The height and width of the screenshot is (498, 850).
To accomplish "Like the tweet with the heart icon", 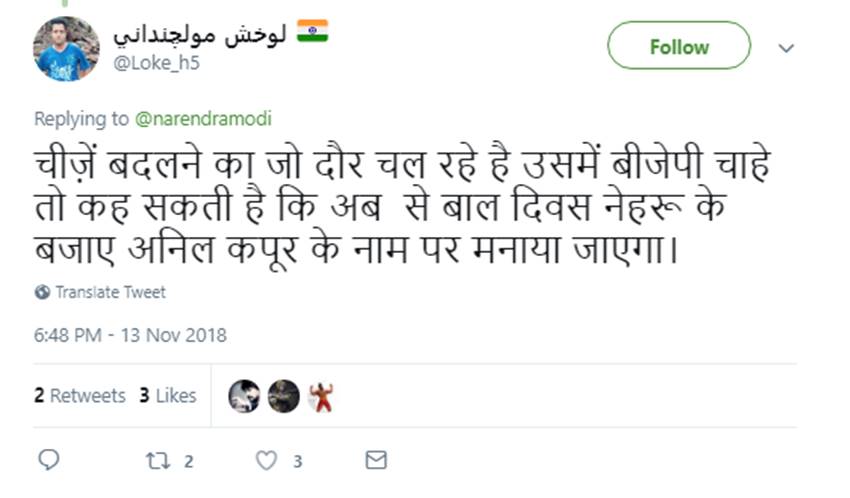I will click(266, 460).
